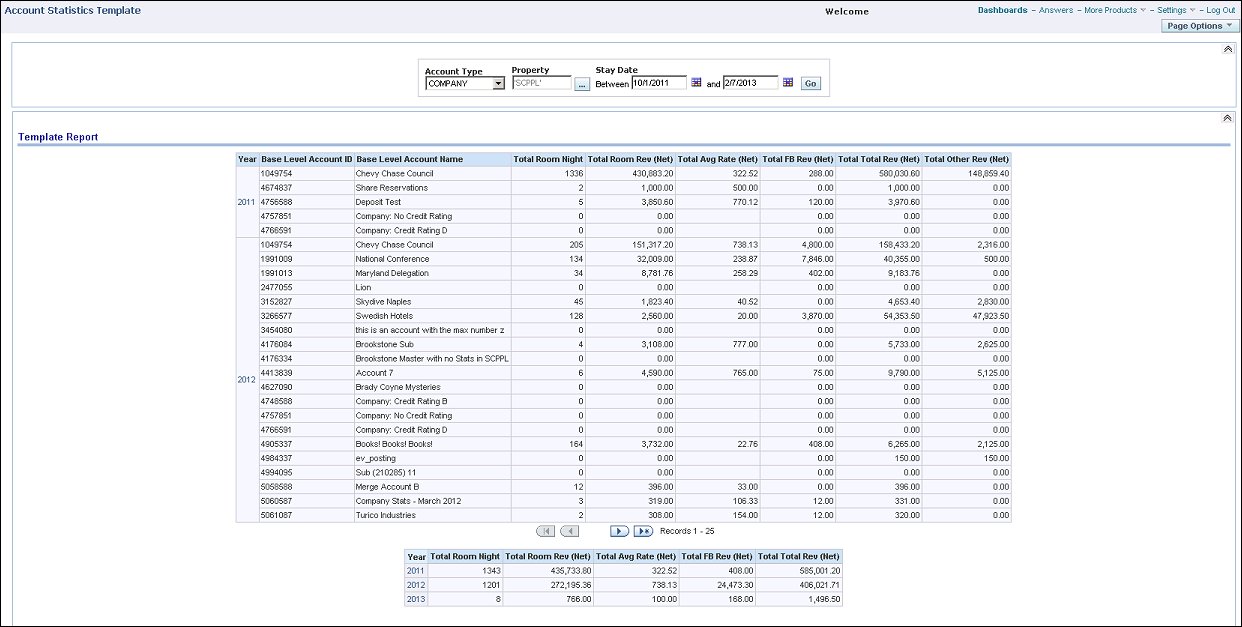Screen dimensions: 1242x627
Task: Open the Dashboards link
Action: [x=1001, y=9]
